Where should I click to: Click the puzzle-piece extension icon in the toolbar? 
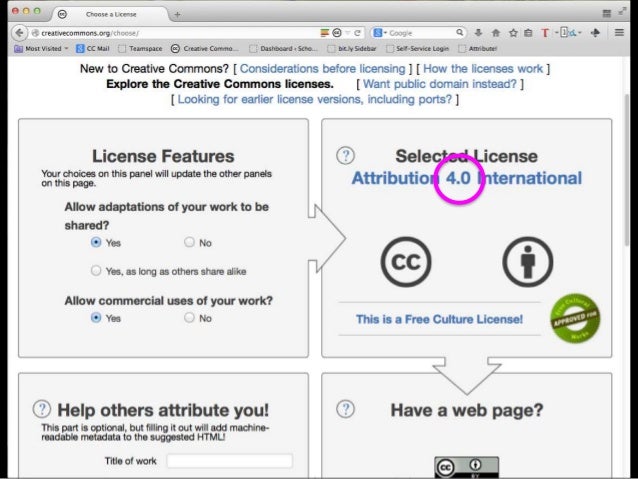coord(595,33)
